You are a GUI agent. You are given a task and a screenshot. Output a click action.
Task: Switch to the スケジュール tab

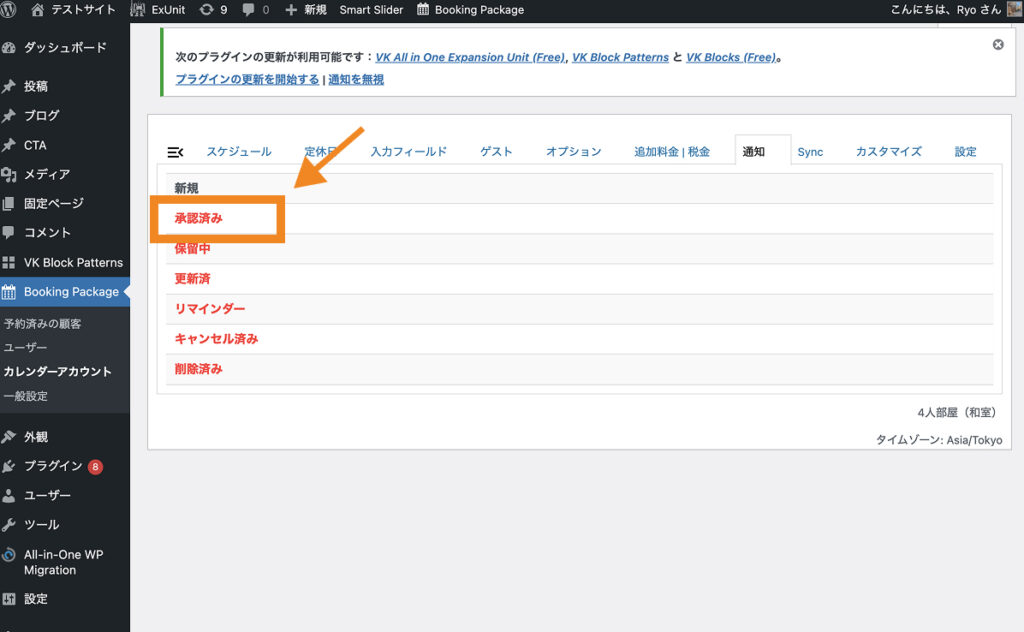click(x=238, y=152)
